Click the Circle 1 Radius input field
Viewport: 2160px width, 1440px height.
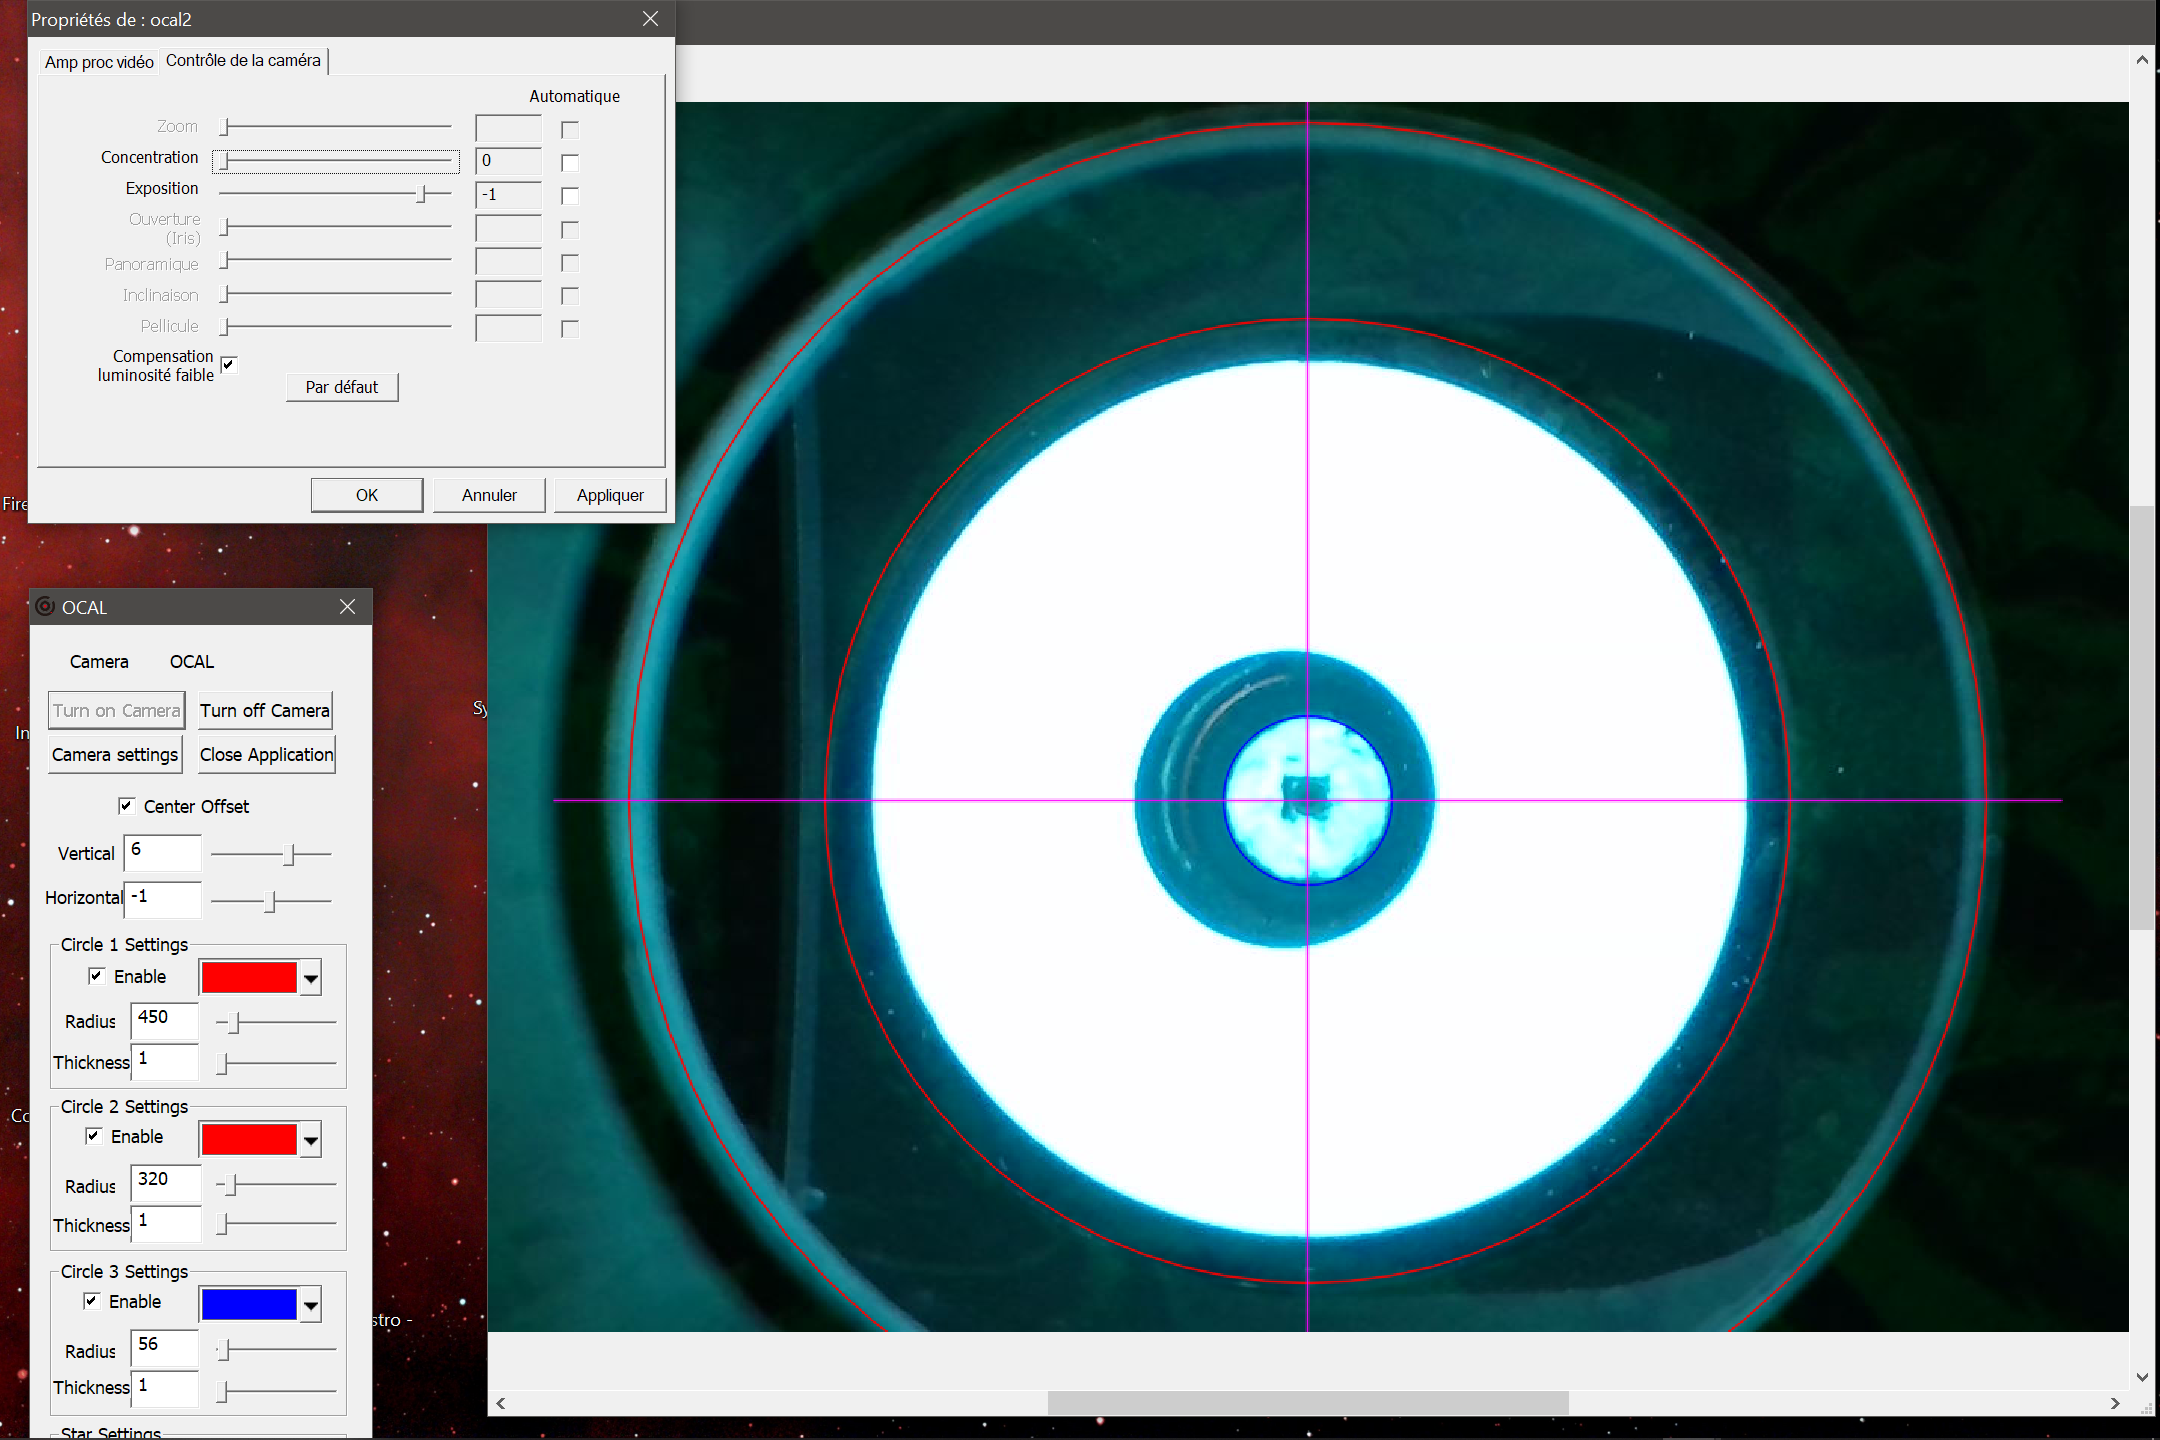(165, 1020)
